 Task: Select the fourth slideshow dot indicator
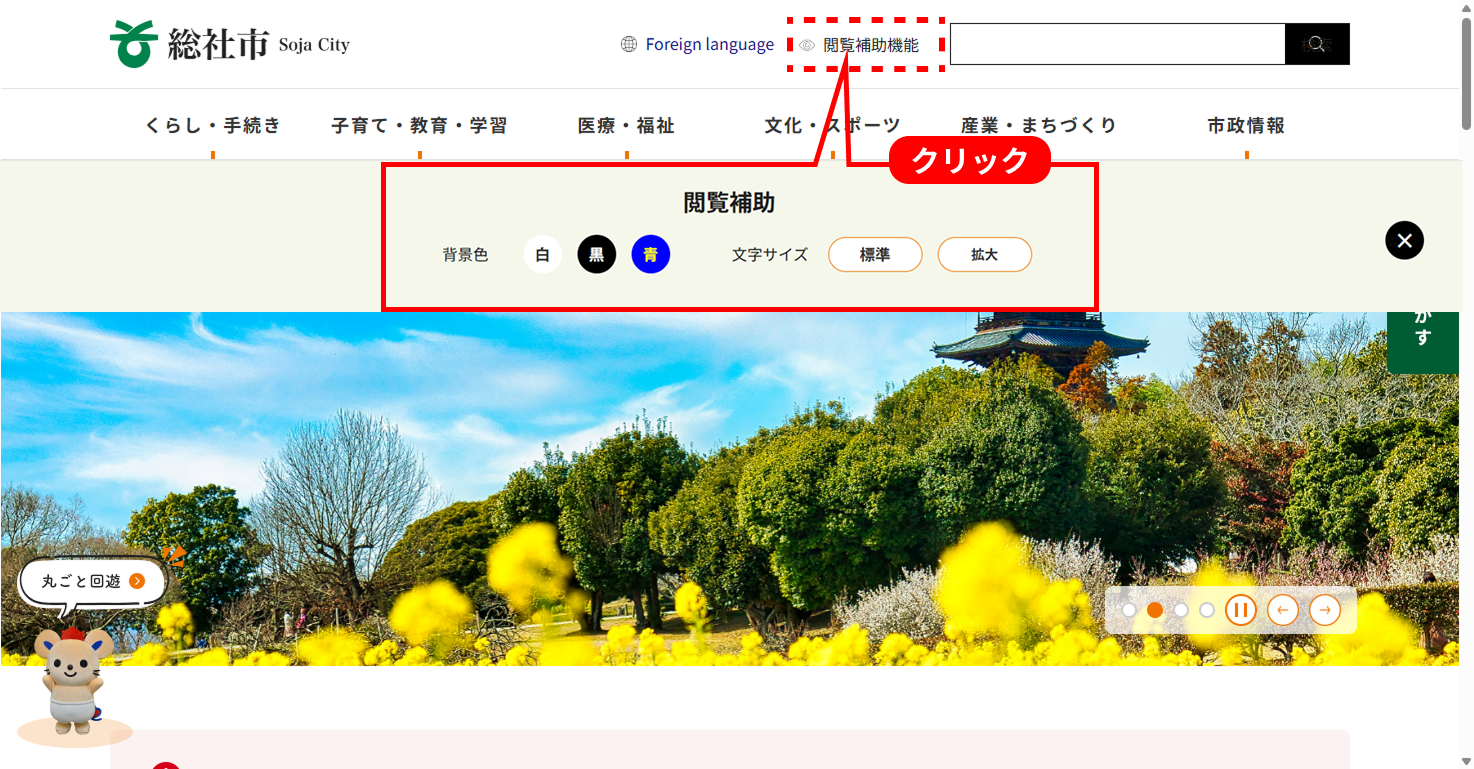pos(1207,610)
